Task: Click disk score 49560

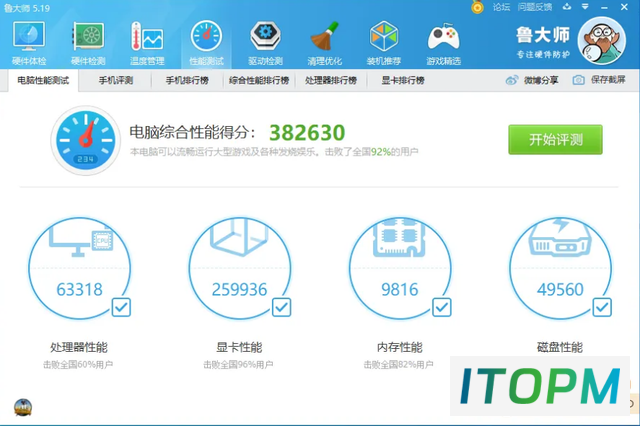Action: click(560, 289)
